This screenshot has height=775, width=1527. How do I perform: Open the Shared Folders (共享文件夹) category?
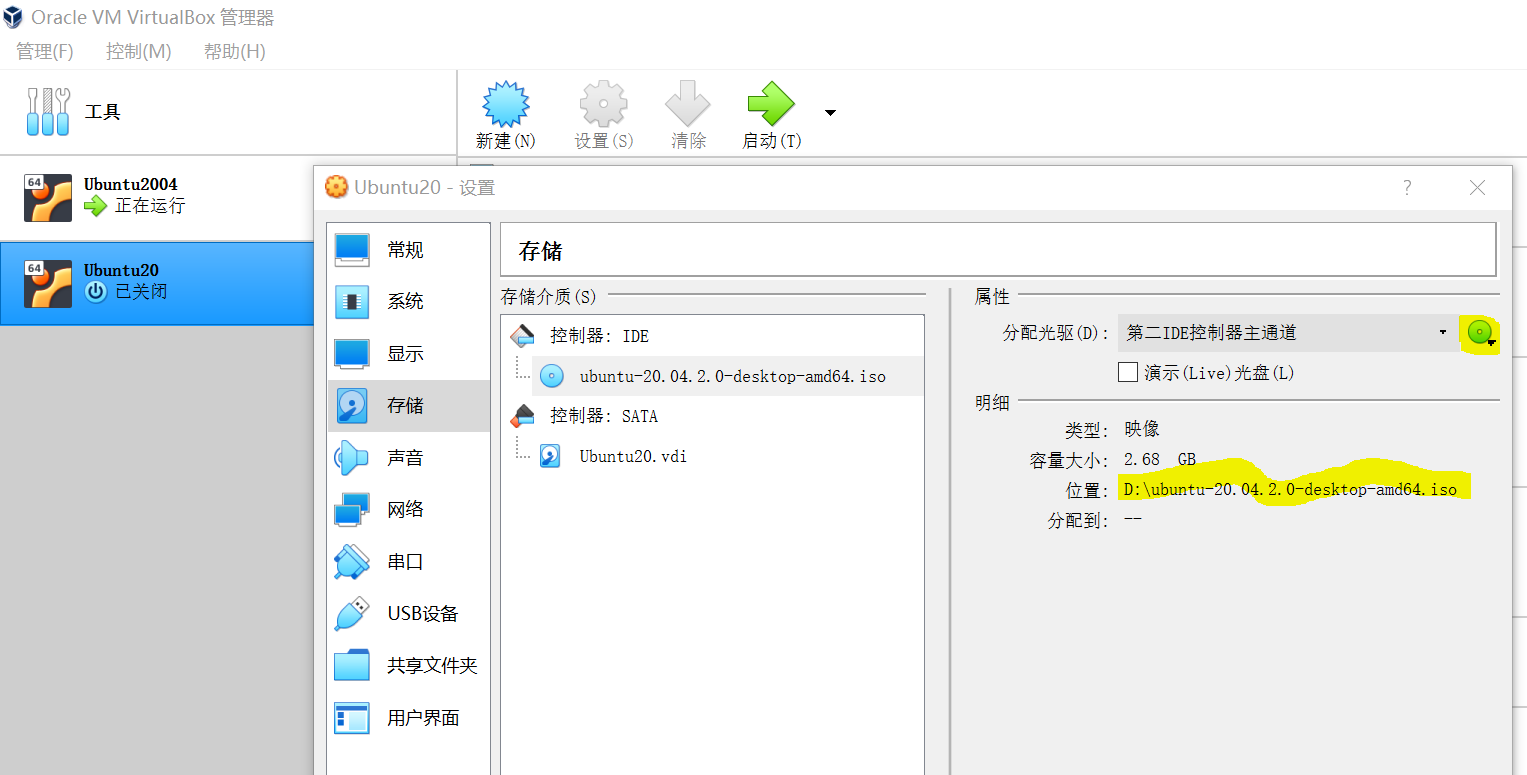[409, 665]
